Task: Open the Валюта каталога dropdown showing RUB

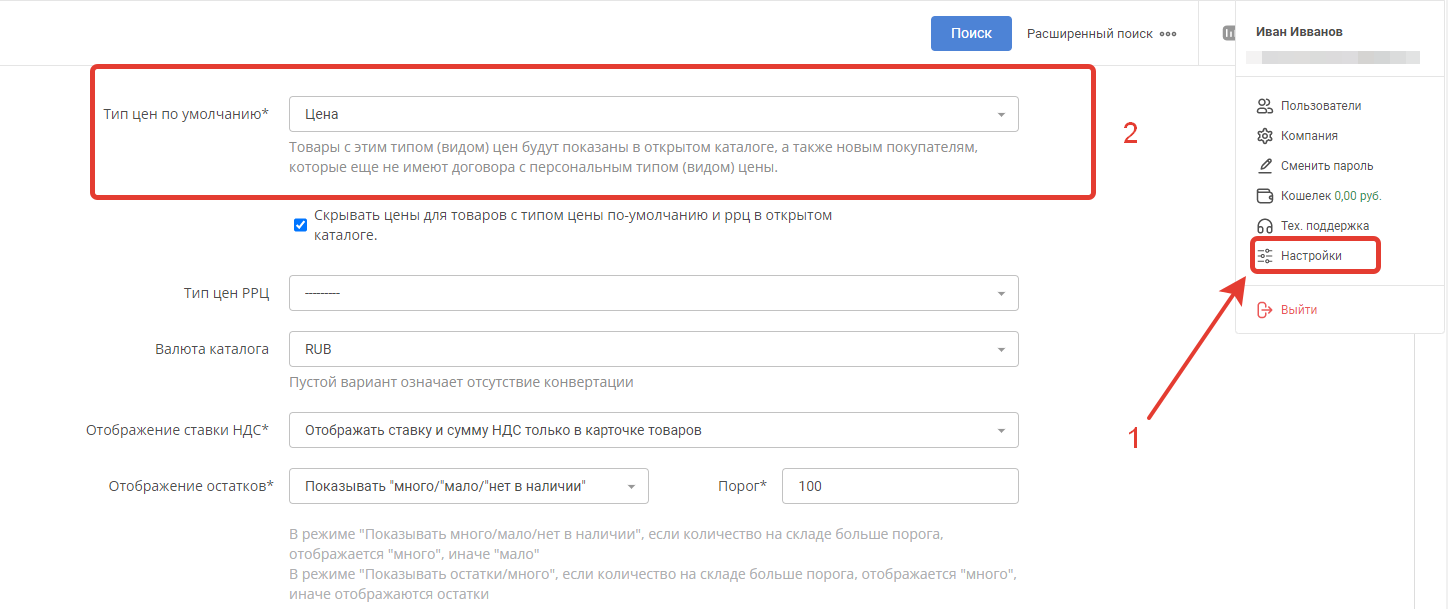Action: pyautogui.click(x=653, y=350)
